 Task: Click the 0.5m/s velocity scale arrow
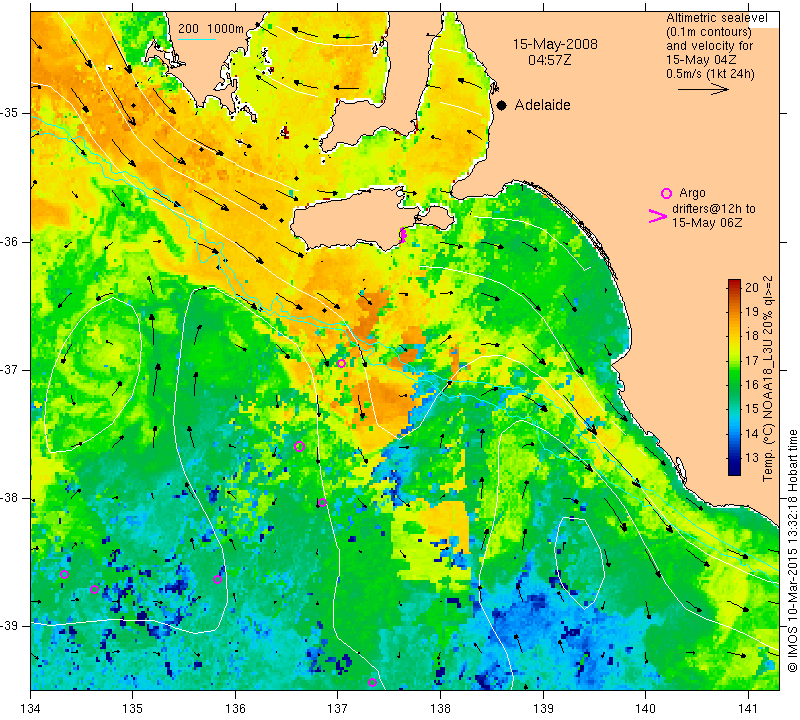pos(704,89)
